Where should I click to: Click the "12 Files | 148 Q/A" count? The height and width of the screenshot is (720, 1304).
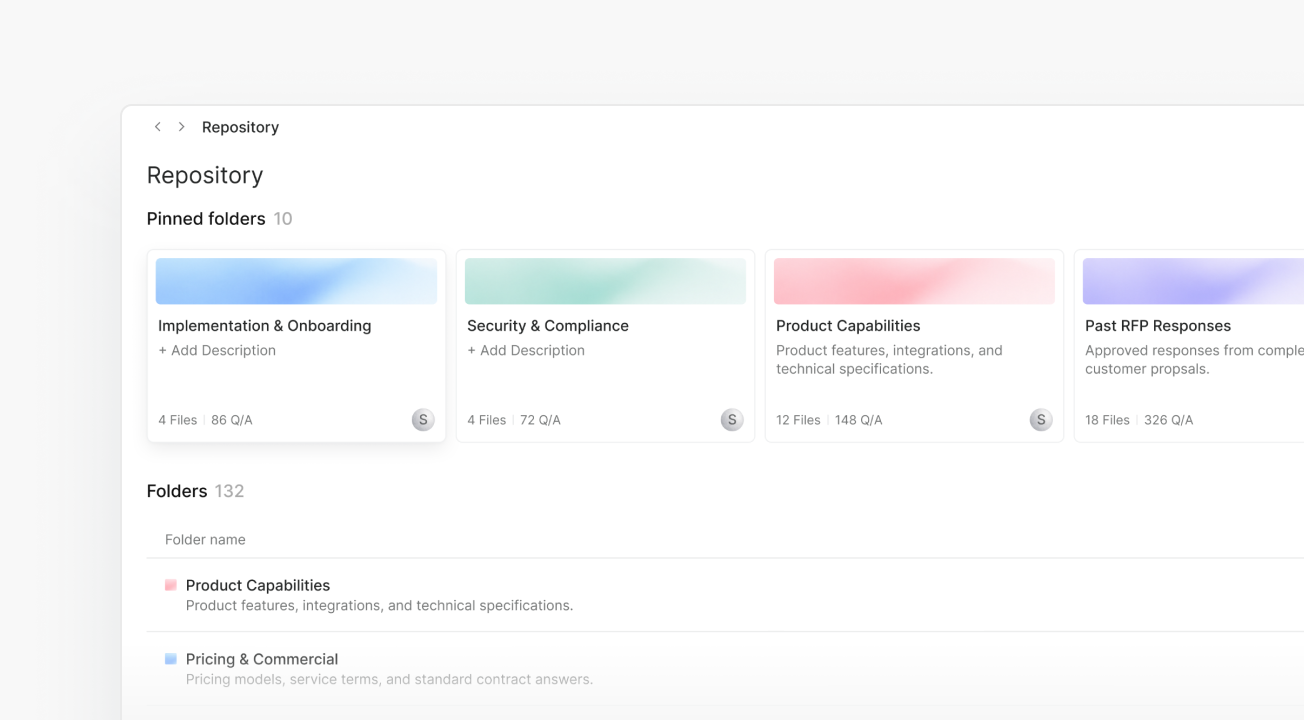[829, 420]
